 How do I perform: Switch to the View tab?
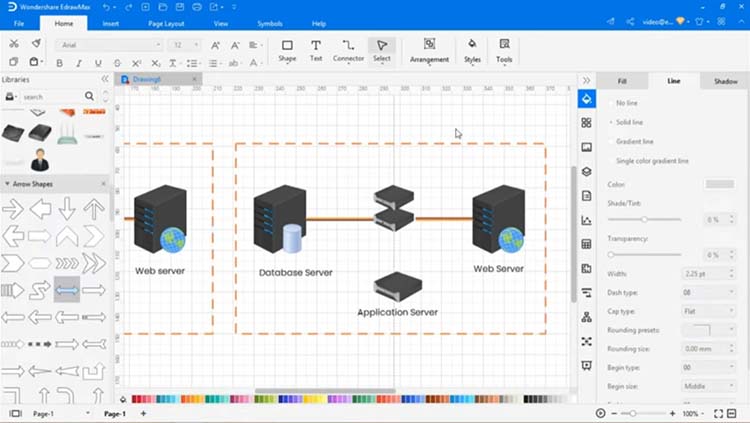pyautogui.click(x=221, y=23)
